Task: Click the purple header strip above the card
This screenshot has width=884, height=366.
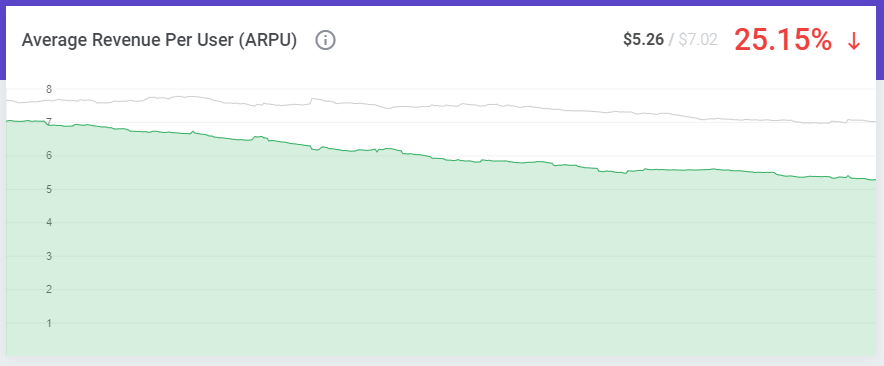Action: coord(442,3)
